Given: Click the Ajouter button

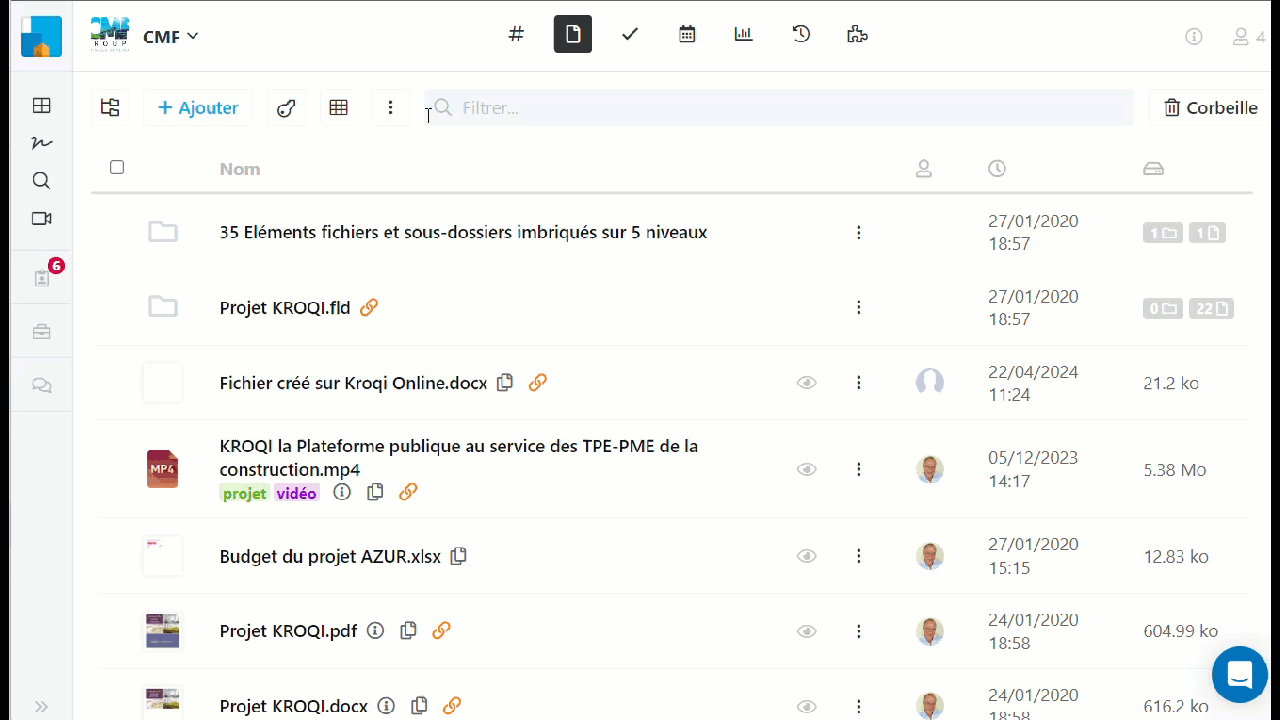Looking at the screenshot, I should click(x=198, y=108).
